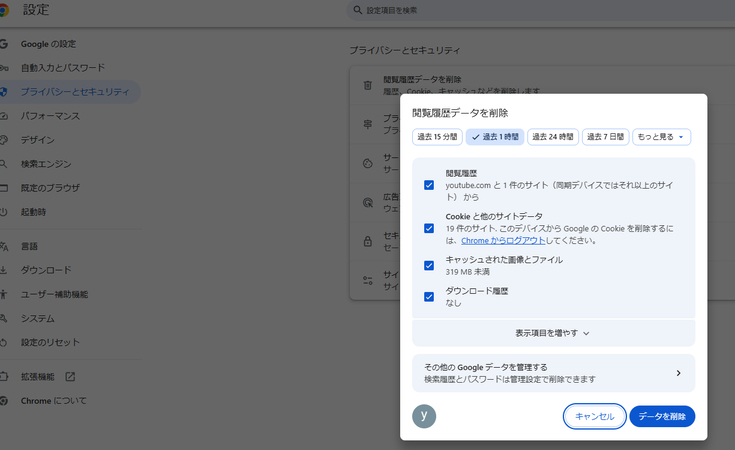Screen dimensions: 735x450
Task: Click the download icon for ダウンロード
Action: pyautogui.click(x=3, y=270)
